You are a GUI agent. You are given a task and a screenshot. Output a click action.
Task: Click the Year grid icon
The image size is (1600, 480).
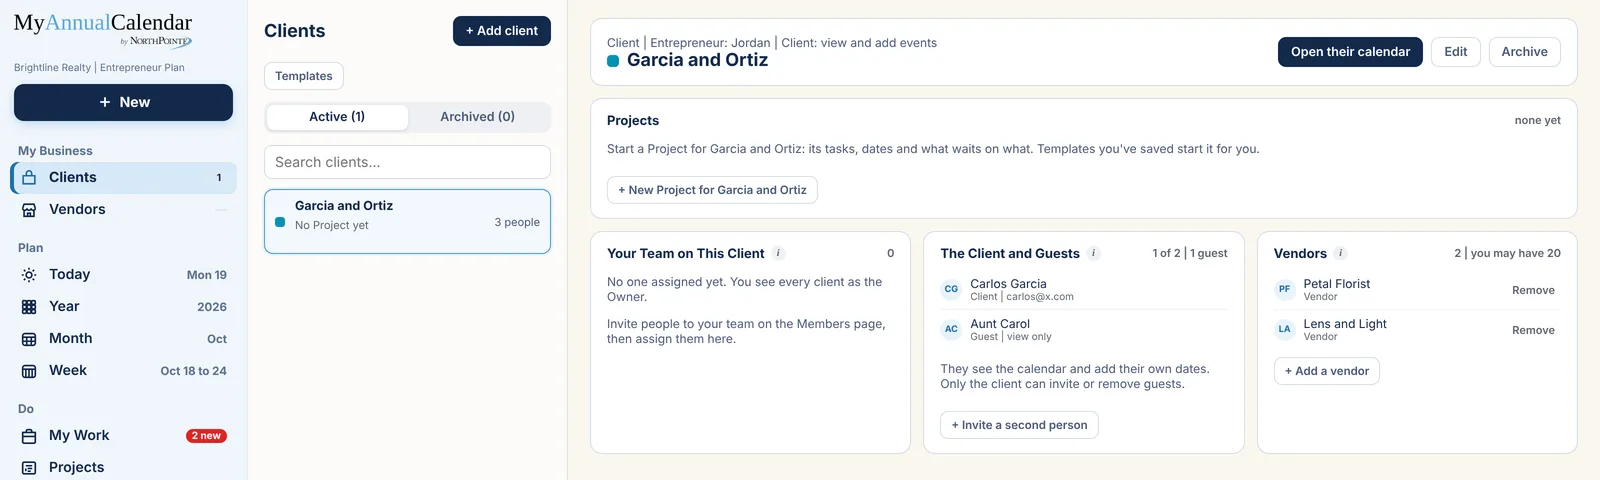(x=29, y=307)
